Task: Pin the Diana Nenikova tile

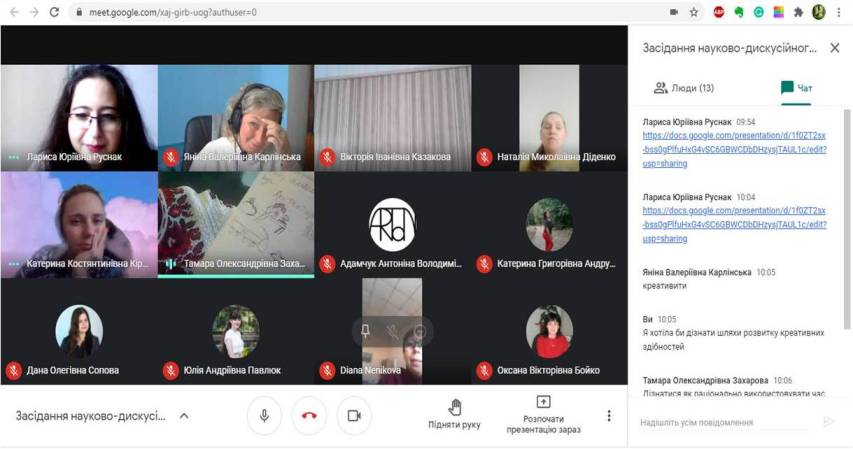Action: point(366,330)
